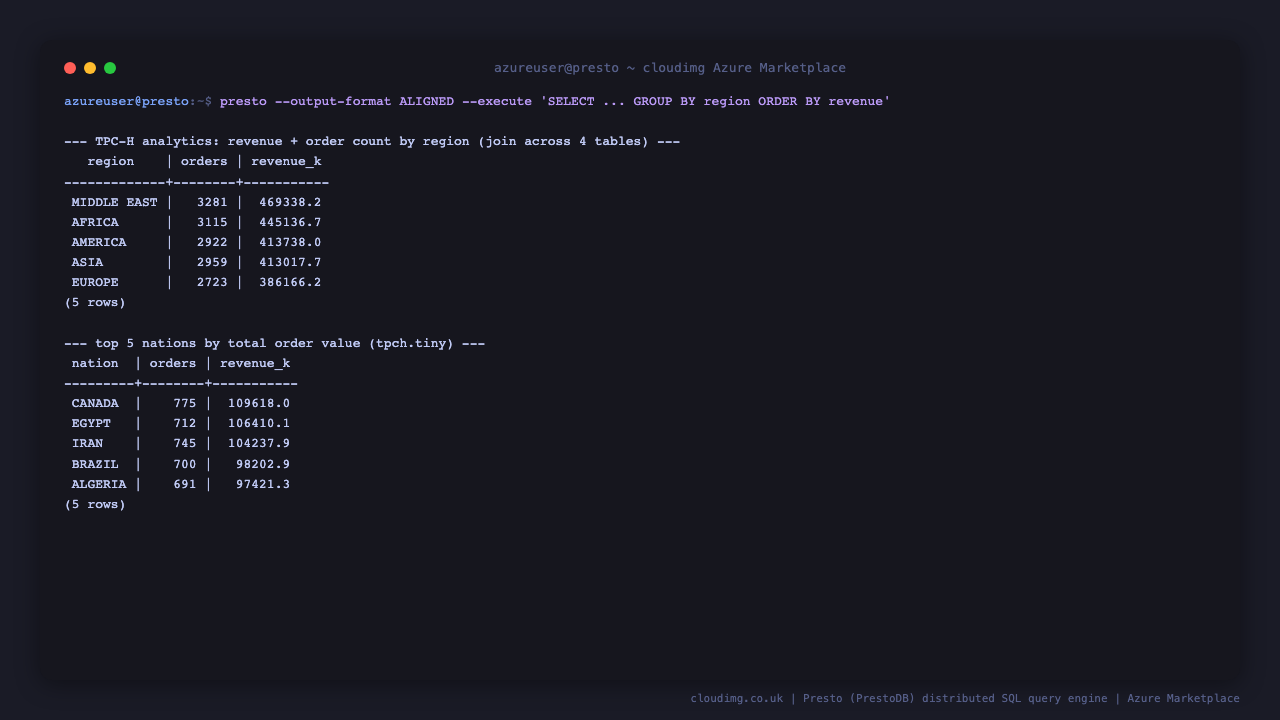Click the yellow minimize window dot
Screen dimensions: 1280x720
click(90, 68)
